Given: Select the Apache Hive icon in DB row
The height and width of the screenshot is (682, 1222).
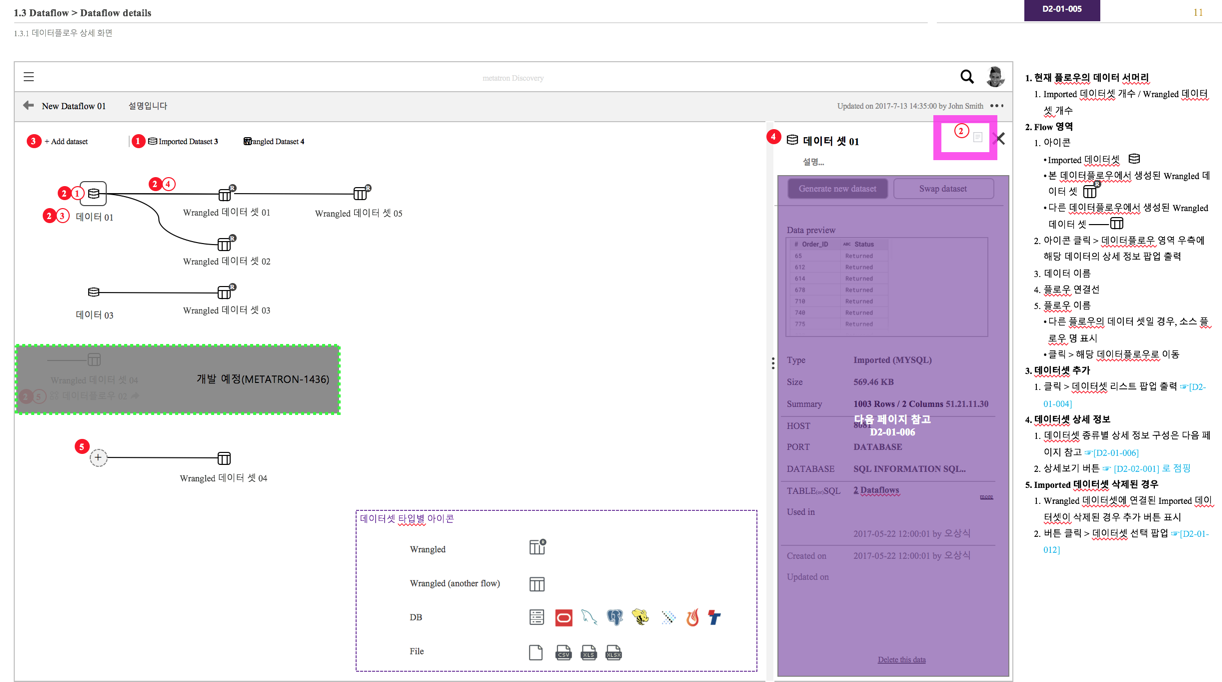Looking at the screenshot, I should point(640,617).
